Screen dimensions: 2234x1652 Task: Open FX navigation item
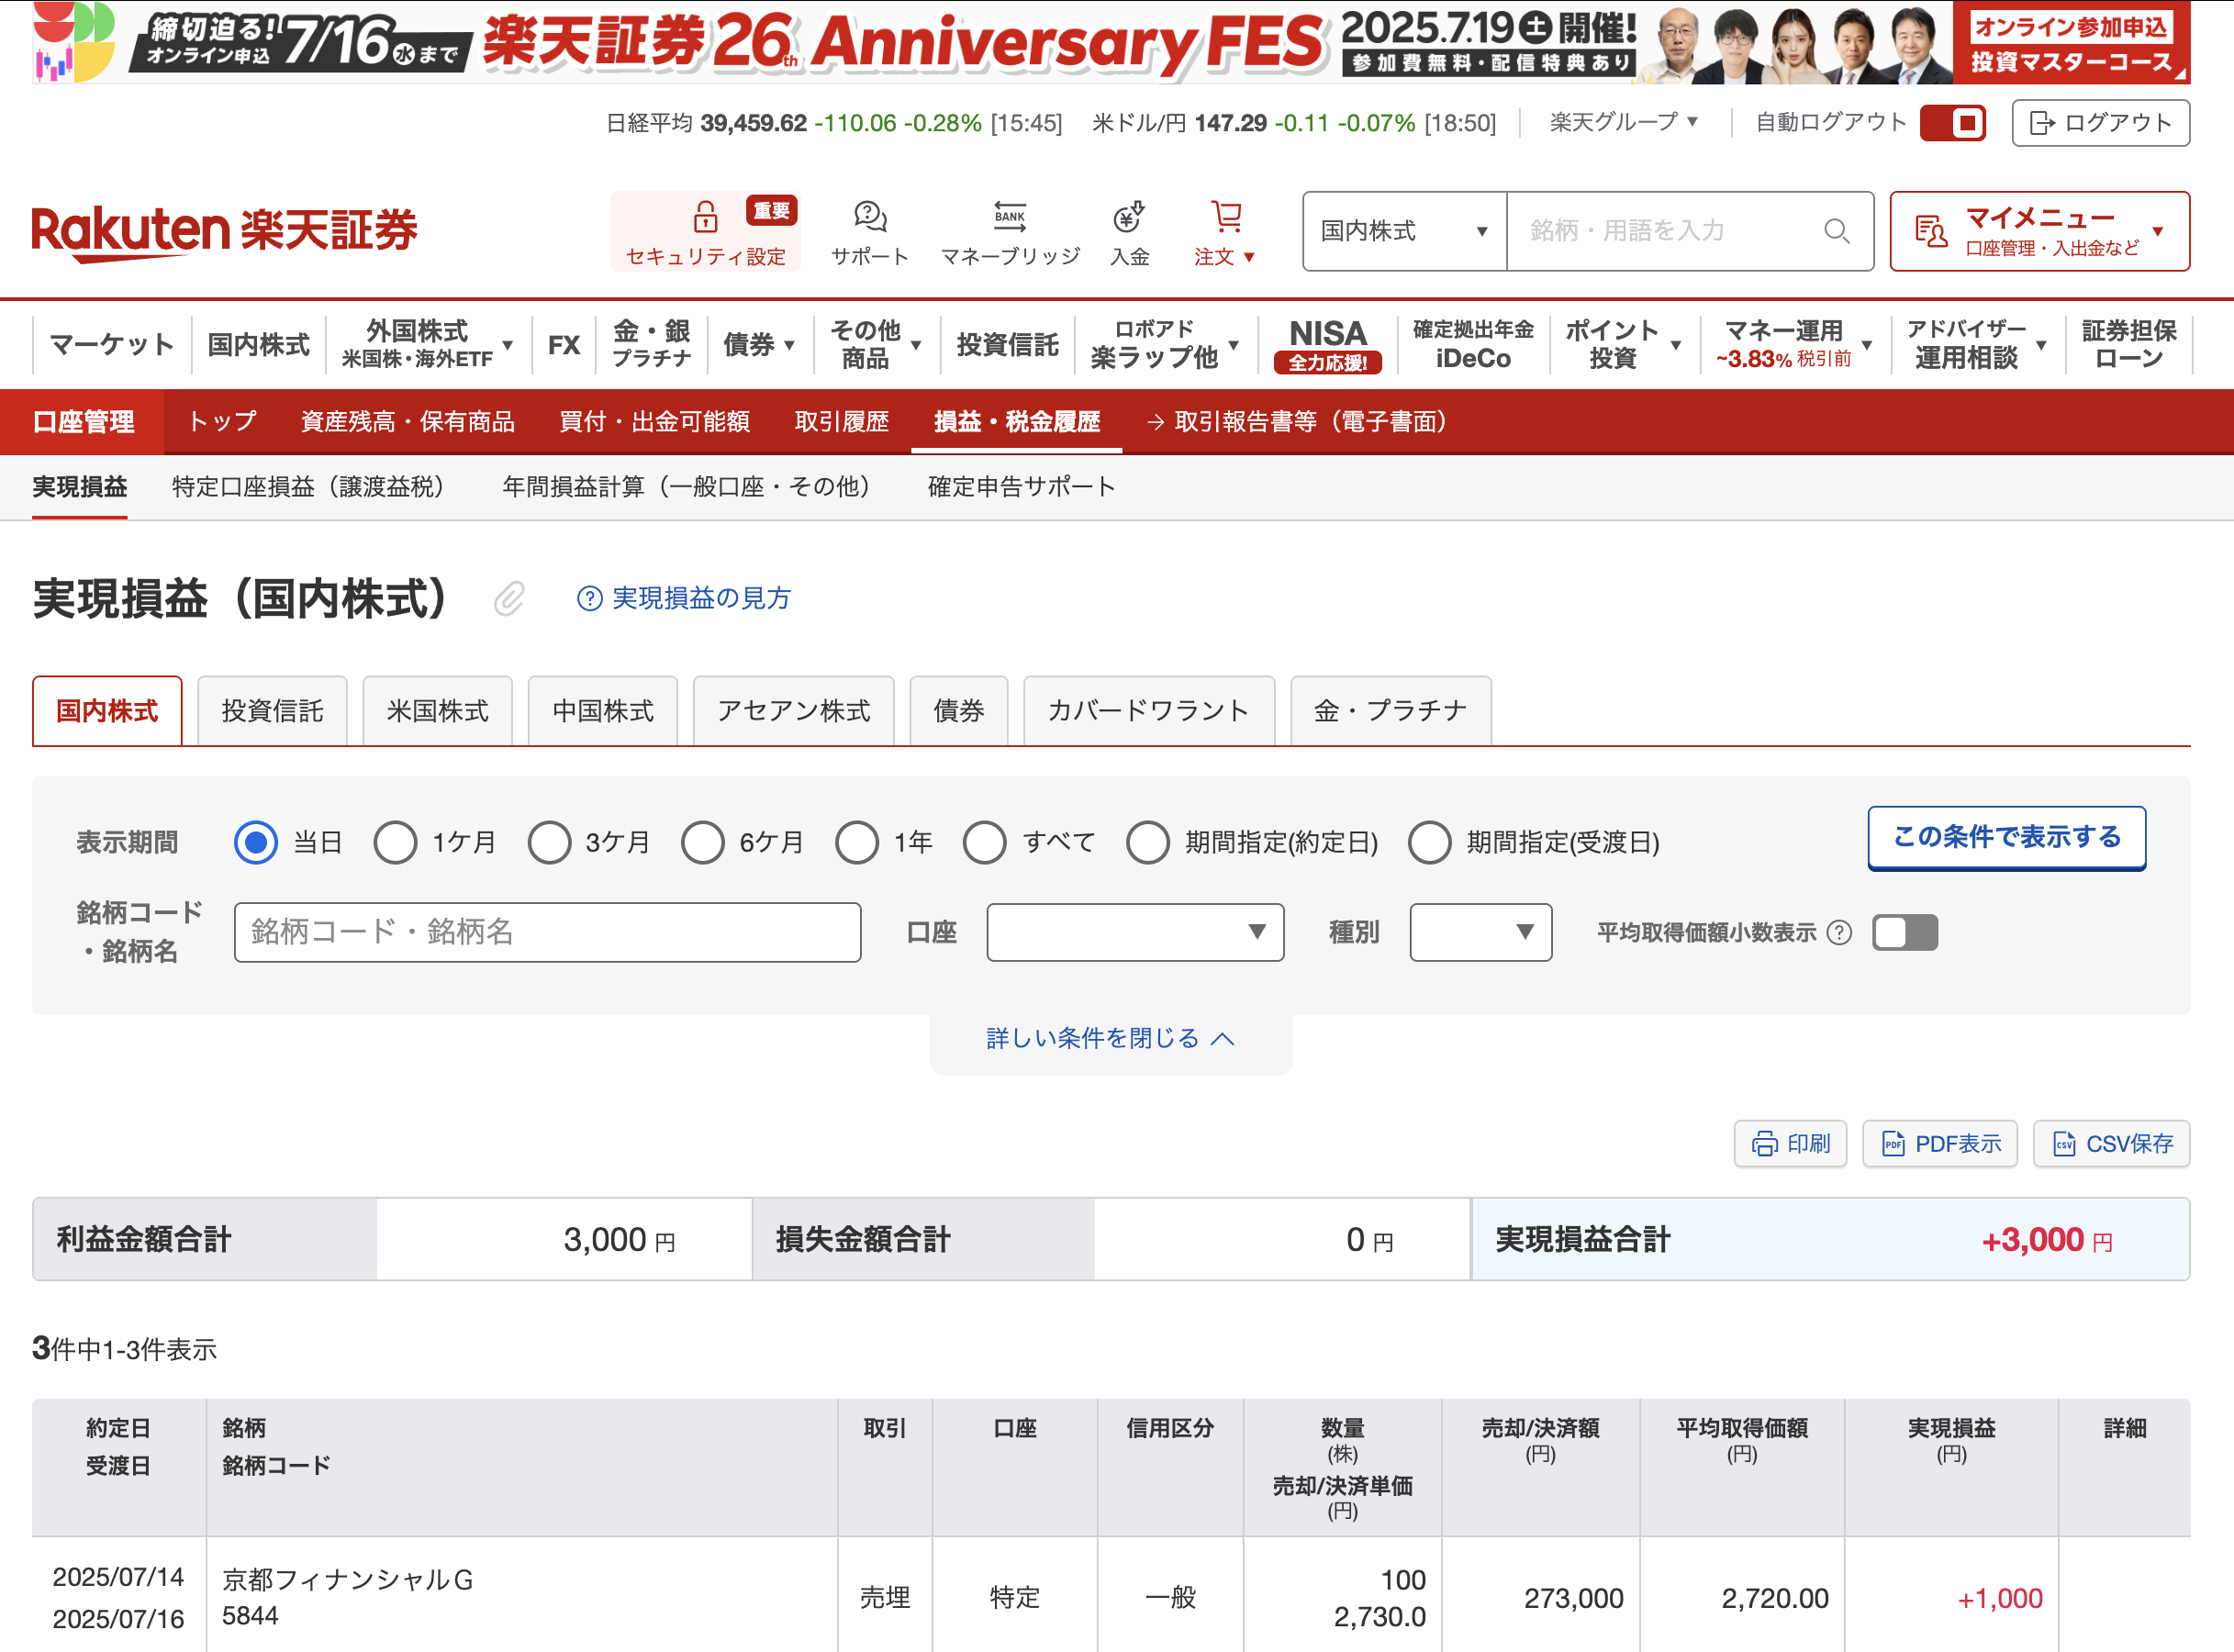[x=564, y=345]
